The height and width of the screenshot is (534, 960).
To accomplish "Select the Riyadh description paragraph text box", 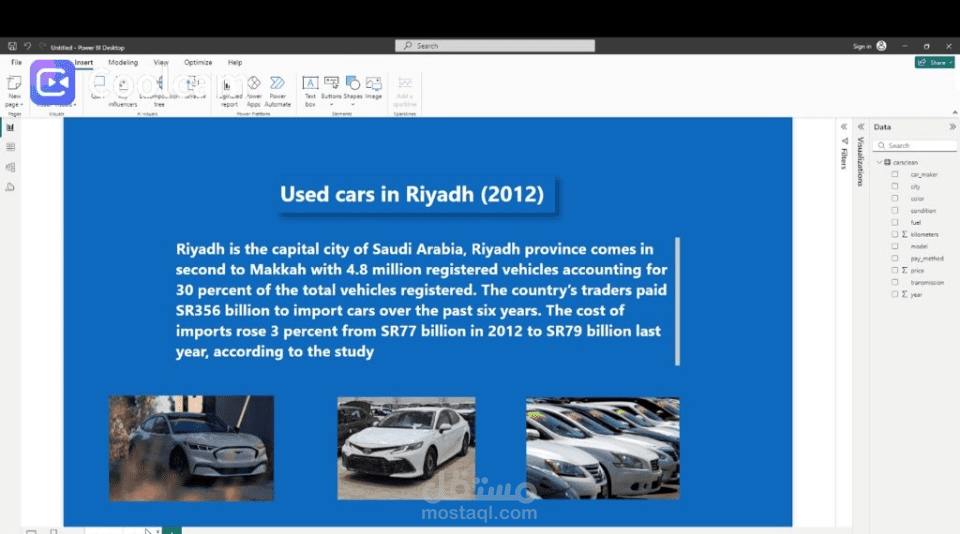I will coord(422,300).
